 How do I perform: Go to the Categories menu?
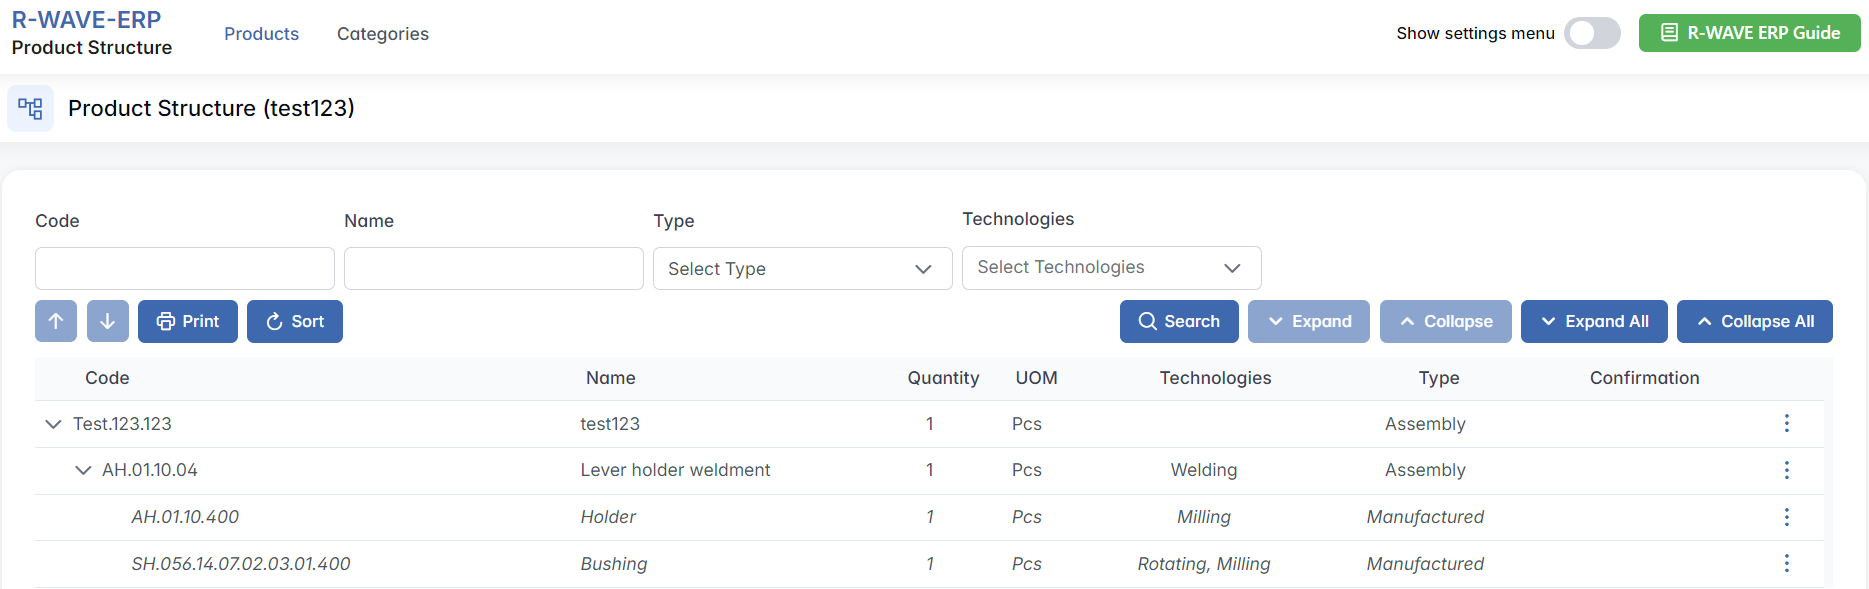point(382,34)
